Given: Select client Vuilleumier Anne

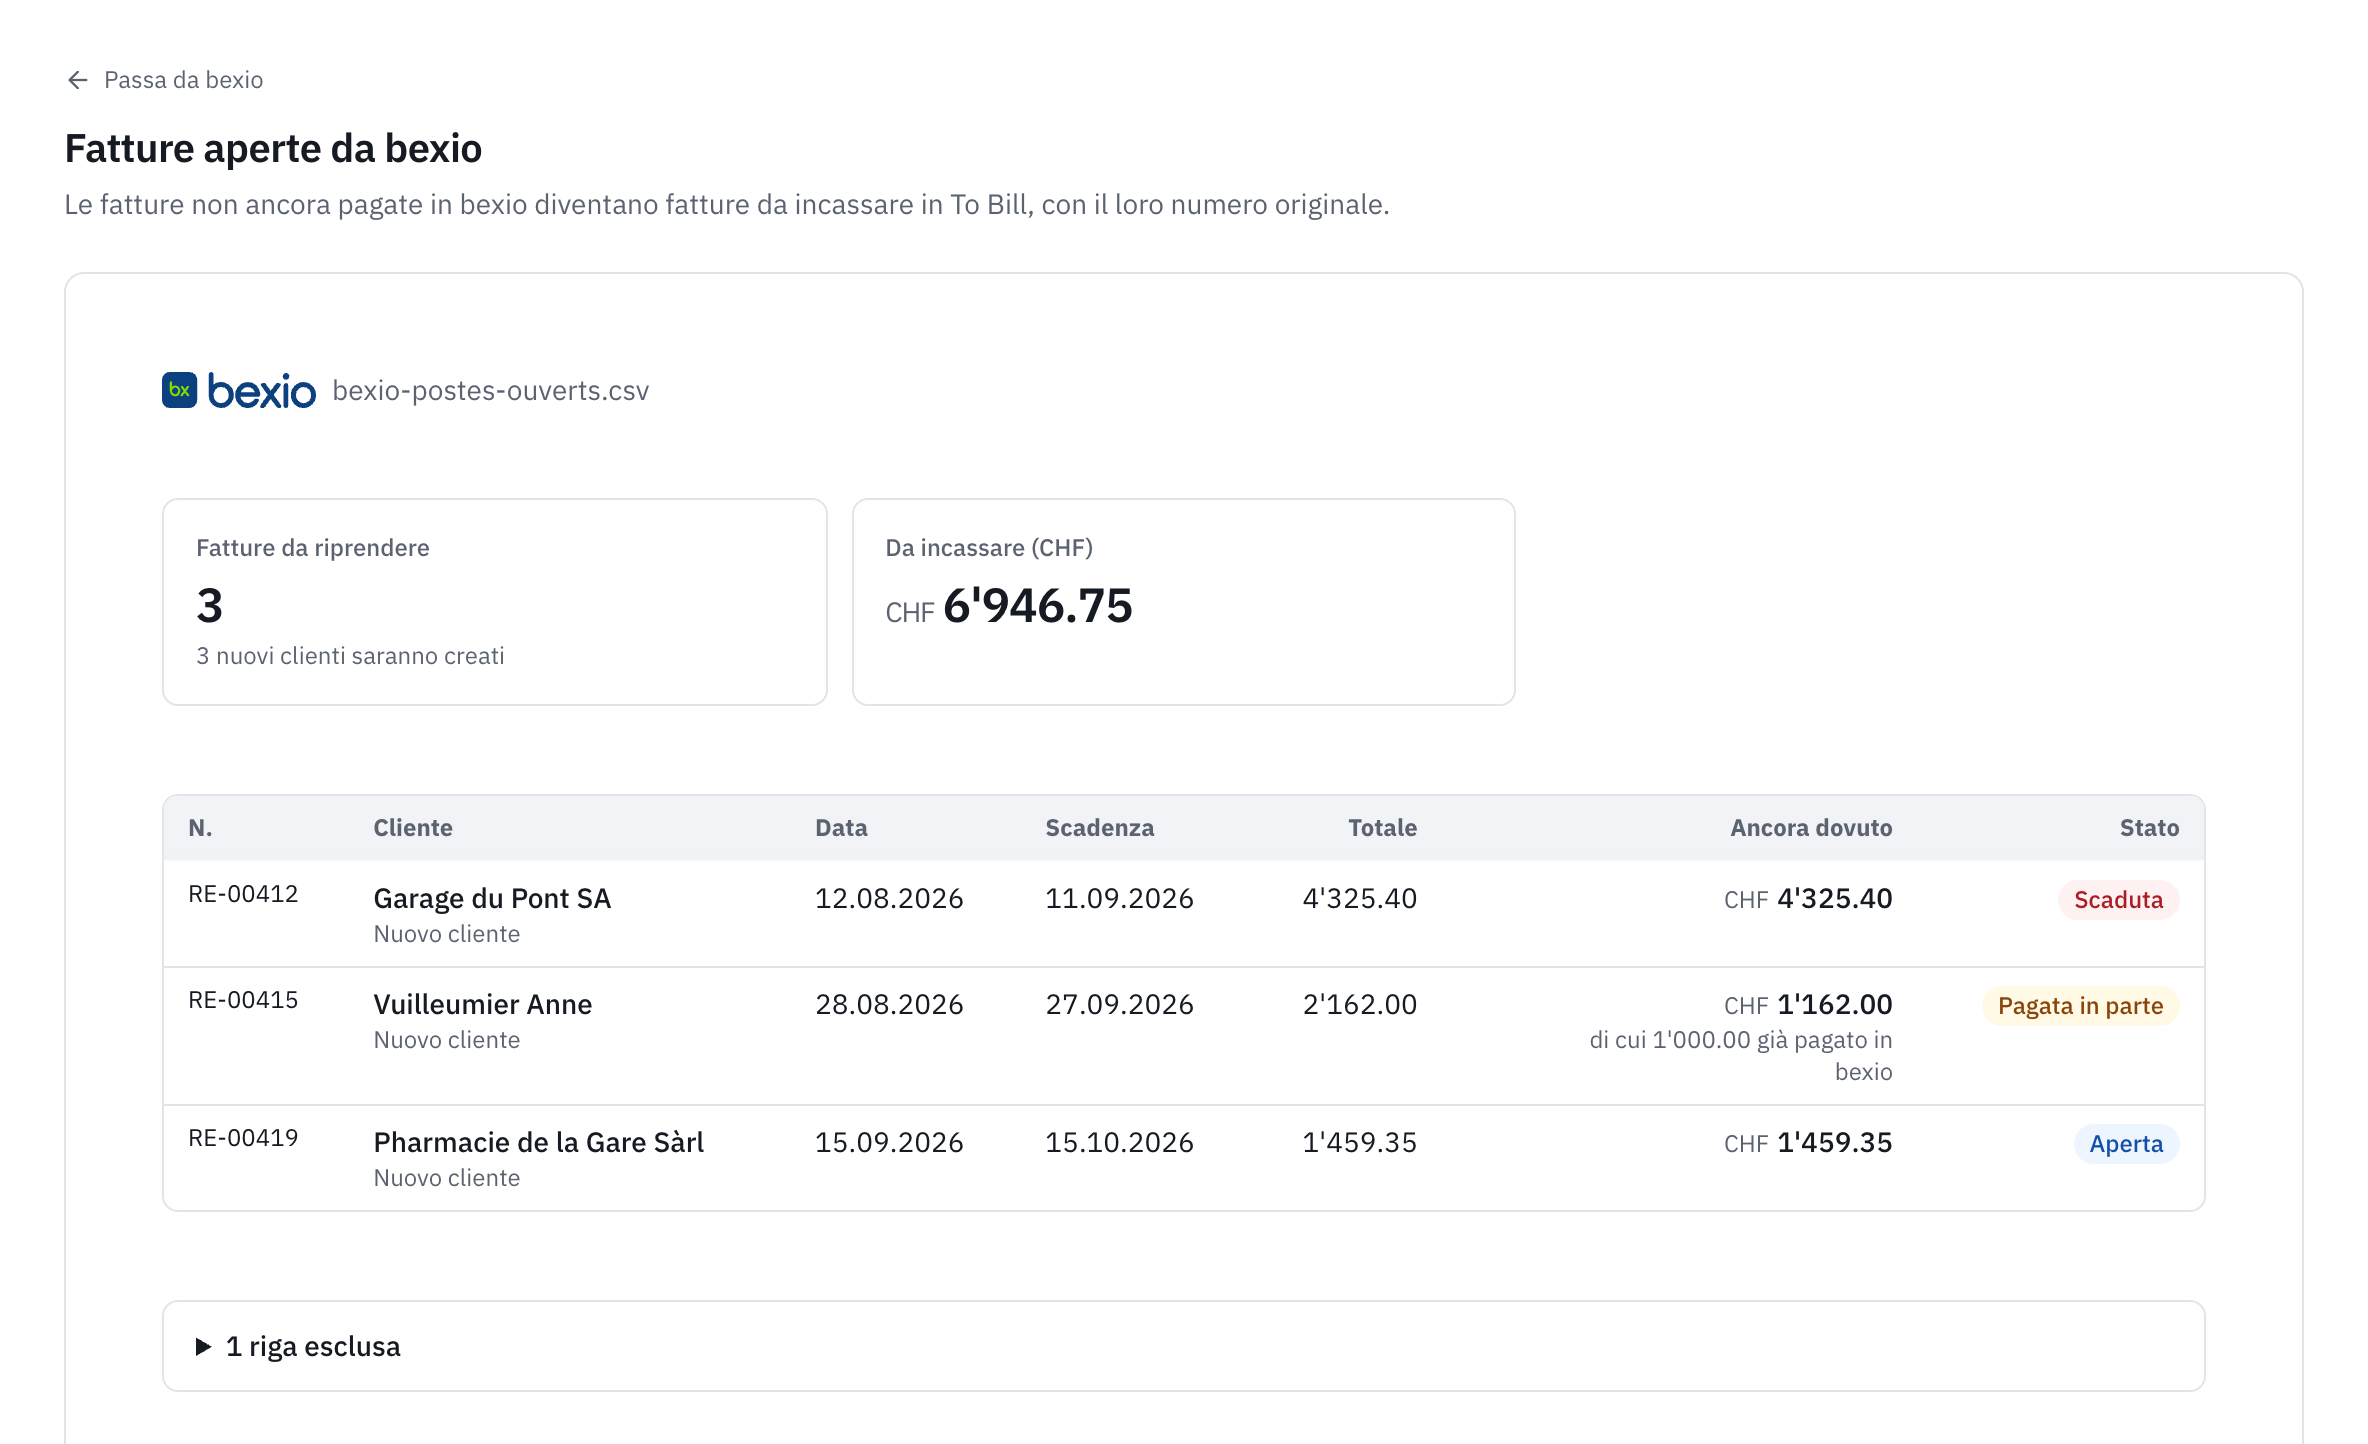Looking at the screenshot, I should click(x=483, y=1004).
